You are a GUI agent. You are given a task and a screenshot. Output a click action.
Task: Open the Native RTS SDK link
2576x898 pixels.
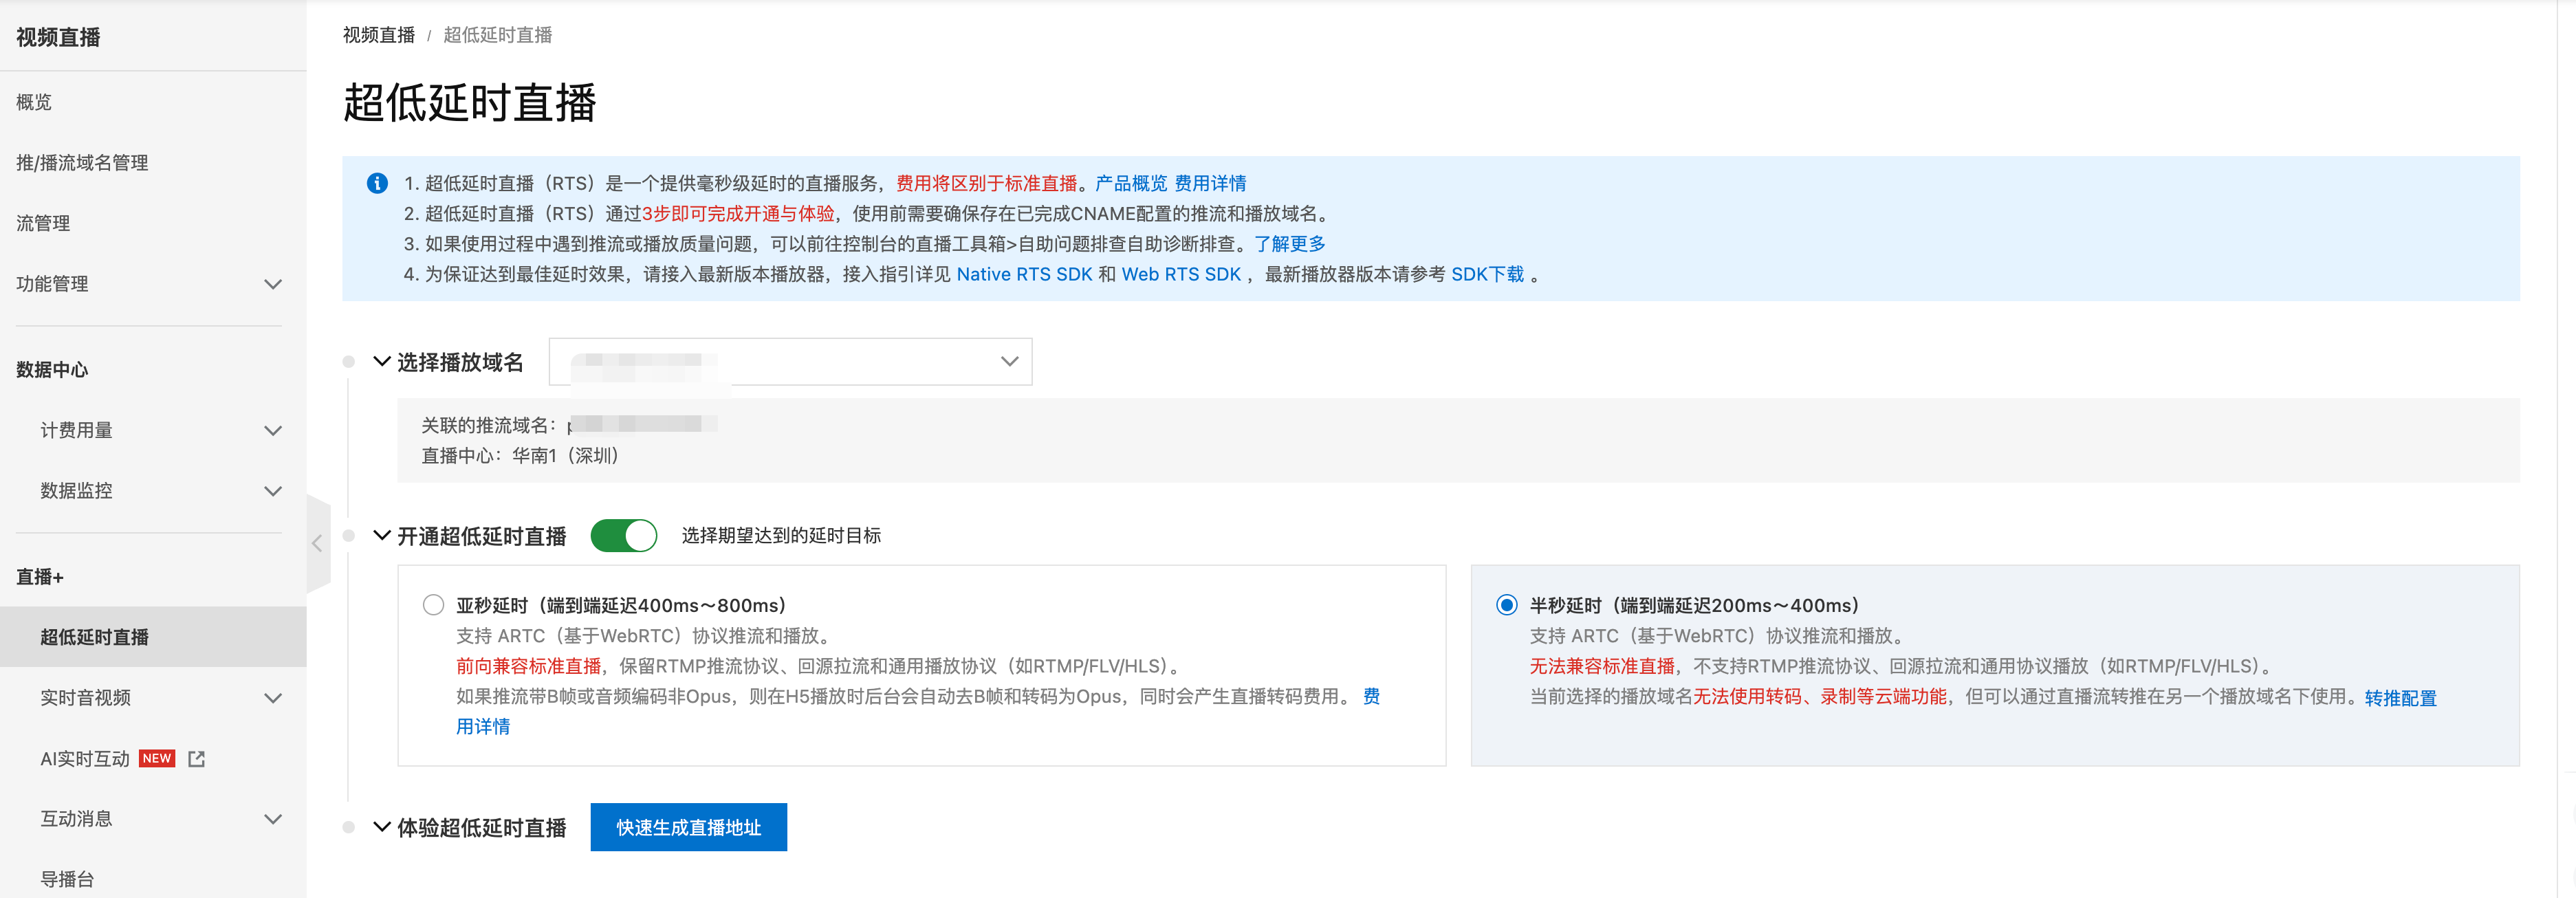pos(1024,274)
